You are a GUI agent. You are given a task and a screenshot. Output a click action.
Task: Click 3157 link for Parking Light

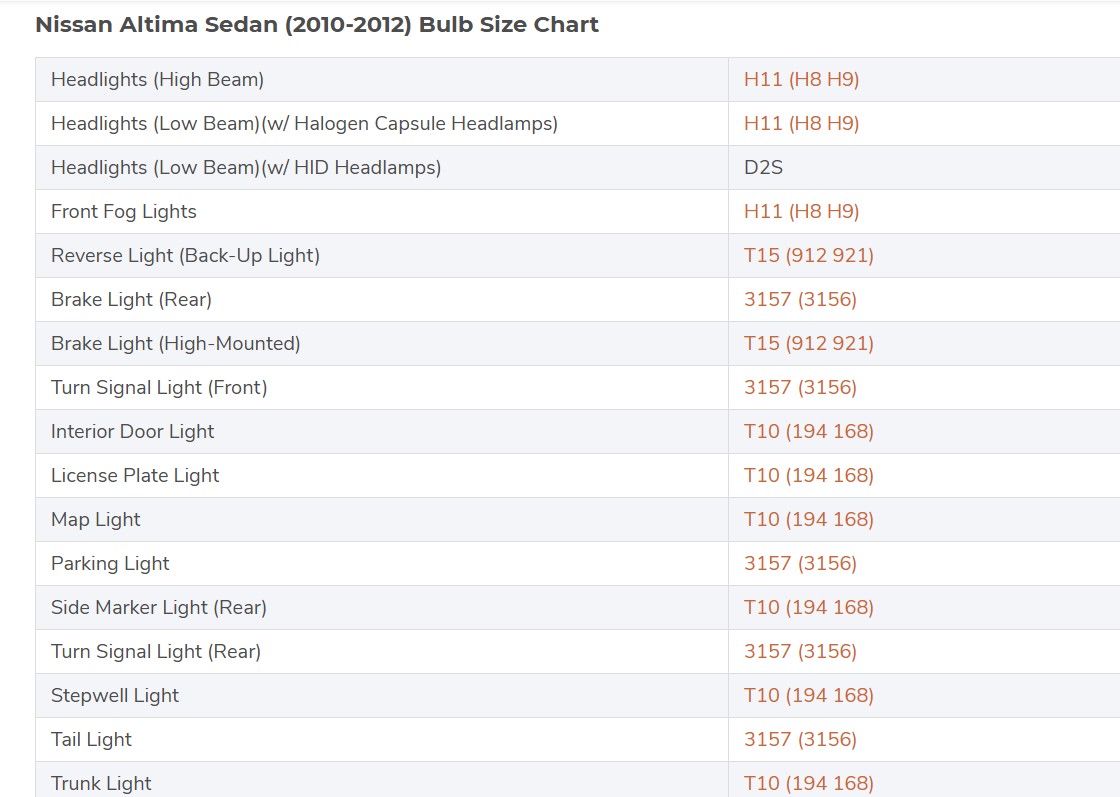[800, 564]
